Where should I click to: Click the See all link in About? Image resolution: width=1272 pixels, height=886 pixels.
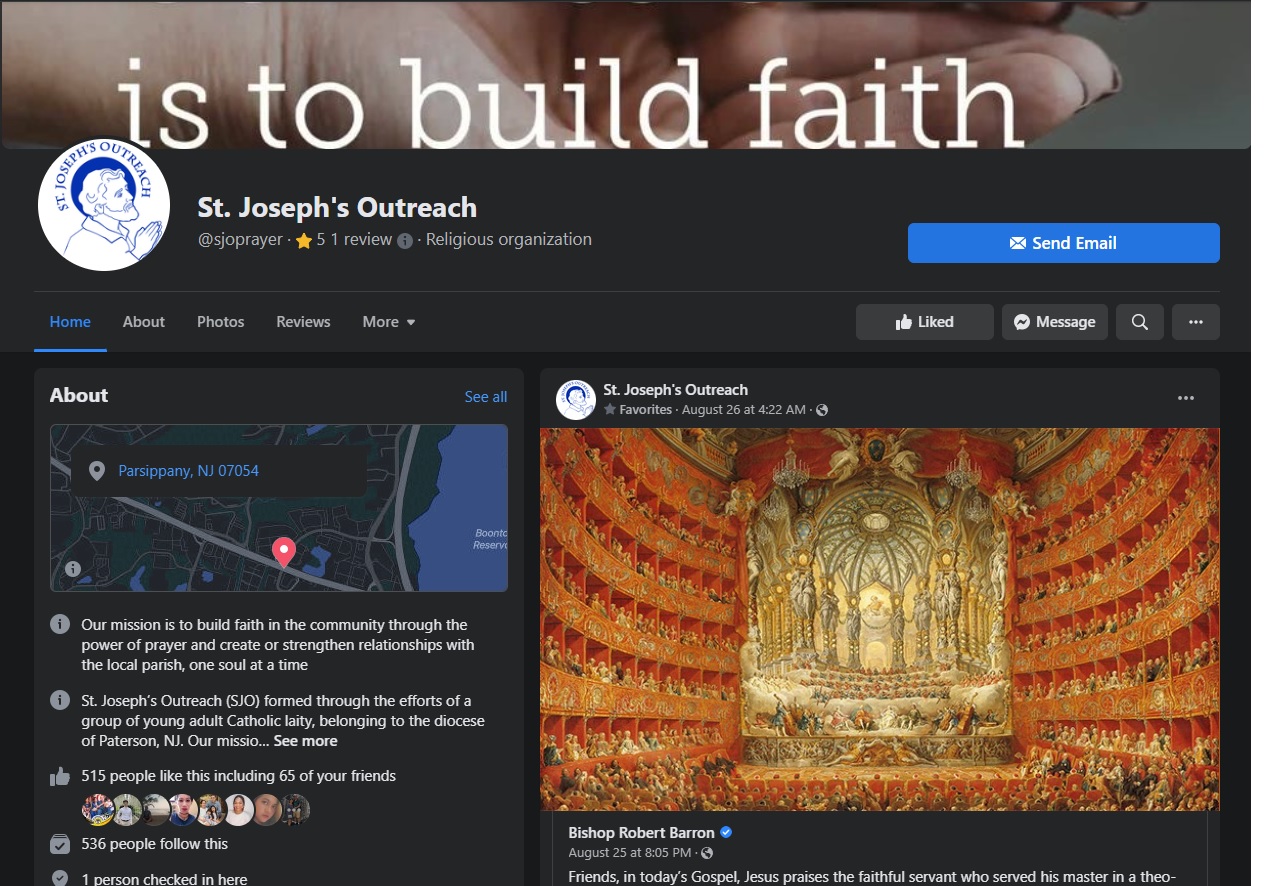(x=486, y=397)
